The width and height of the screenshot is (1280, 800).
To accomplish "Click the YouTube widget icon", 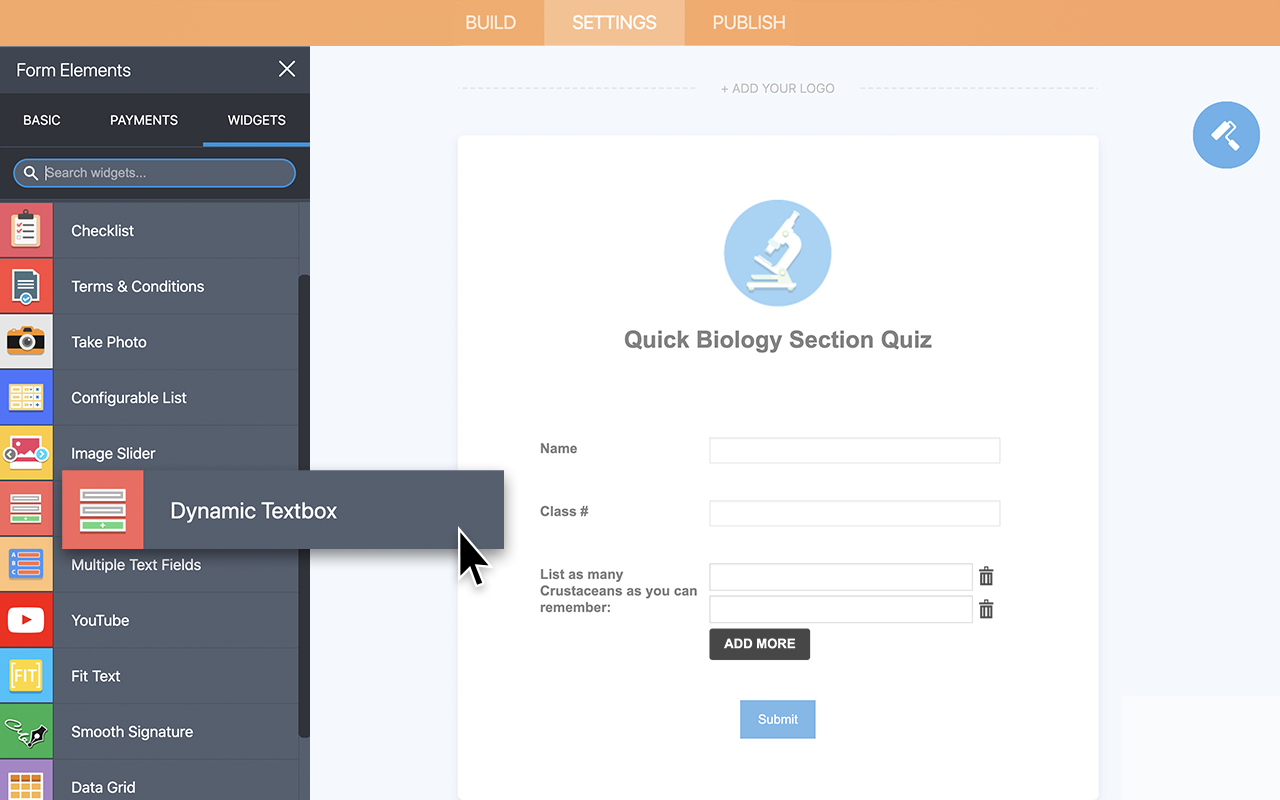I will coord(26,620).
